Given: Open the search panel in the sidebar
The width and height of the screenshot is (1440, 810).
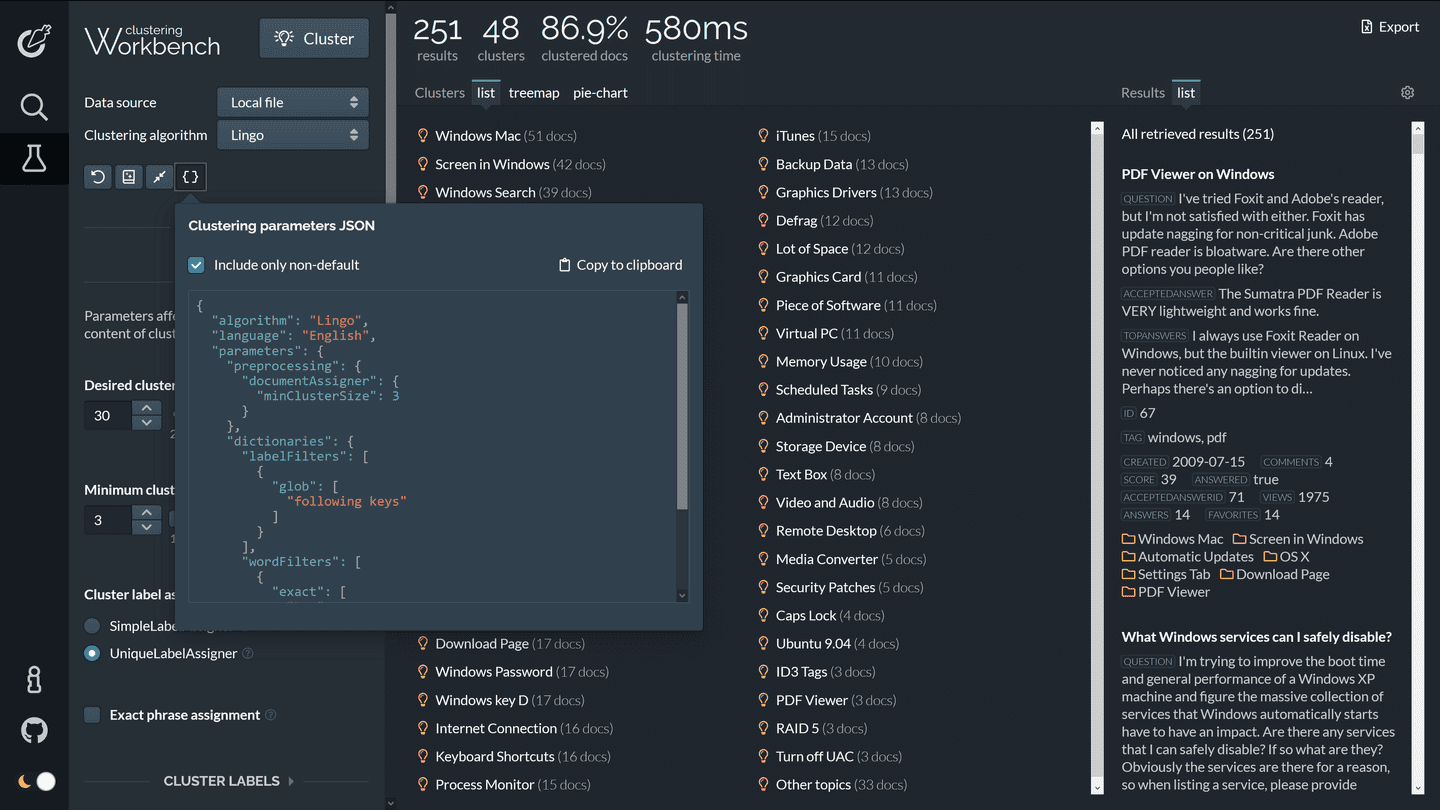Looking at the screenshot, I should click(x=34, y=107).
